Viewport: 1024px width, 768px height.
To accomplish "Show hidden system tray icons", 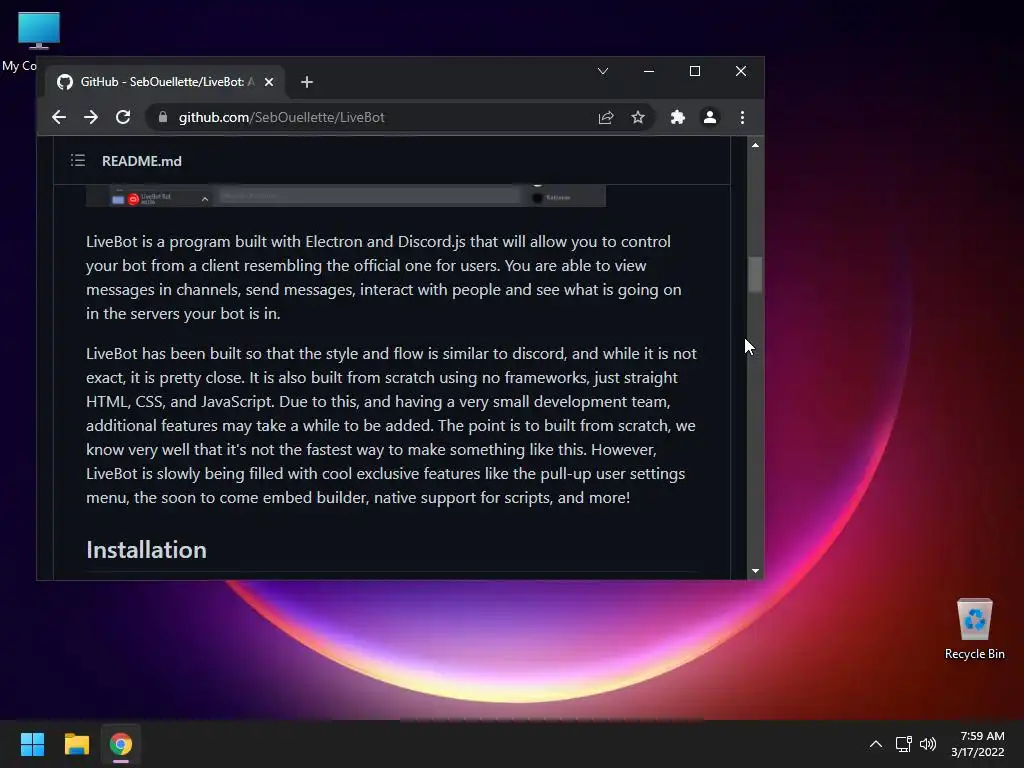I will click(876, 744).
